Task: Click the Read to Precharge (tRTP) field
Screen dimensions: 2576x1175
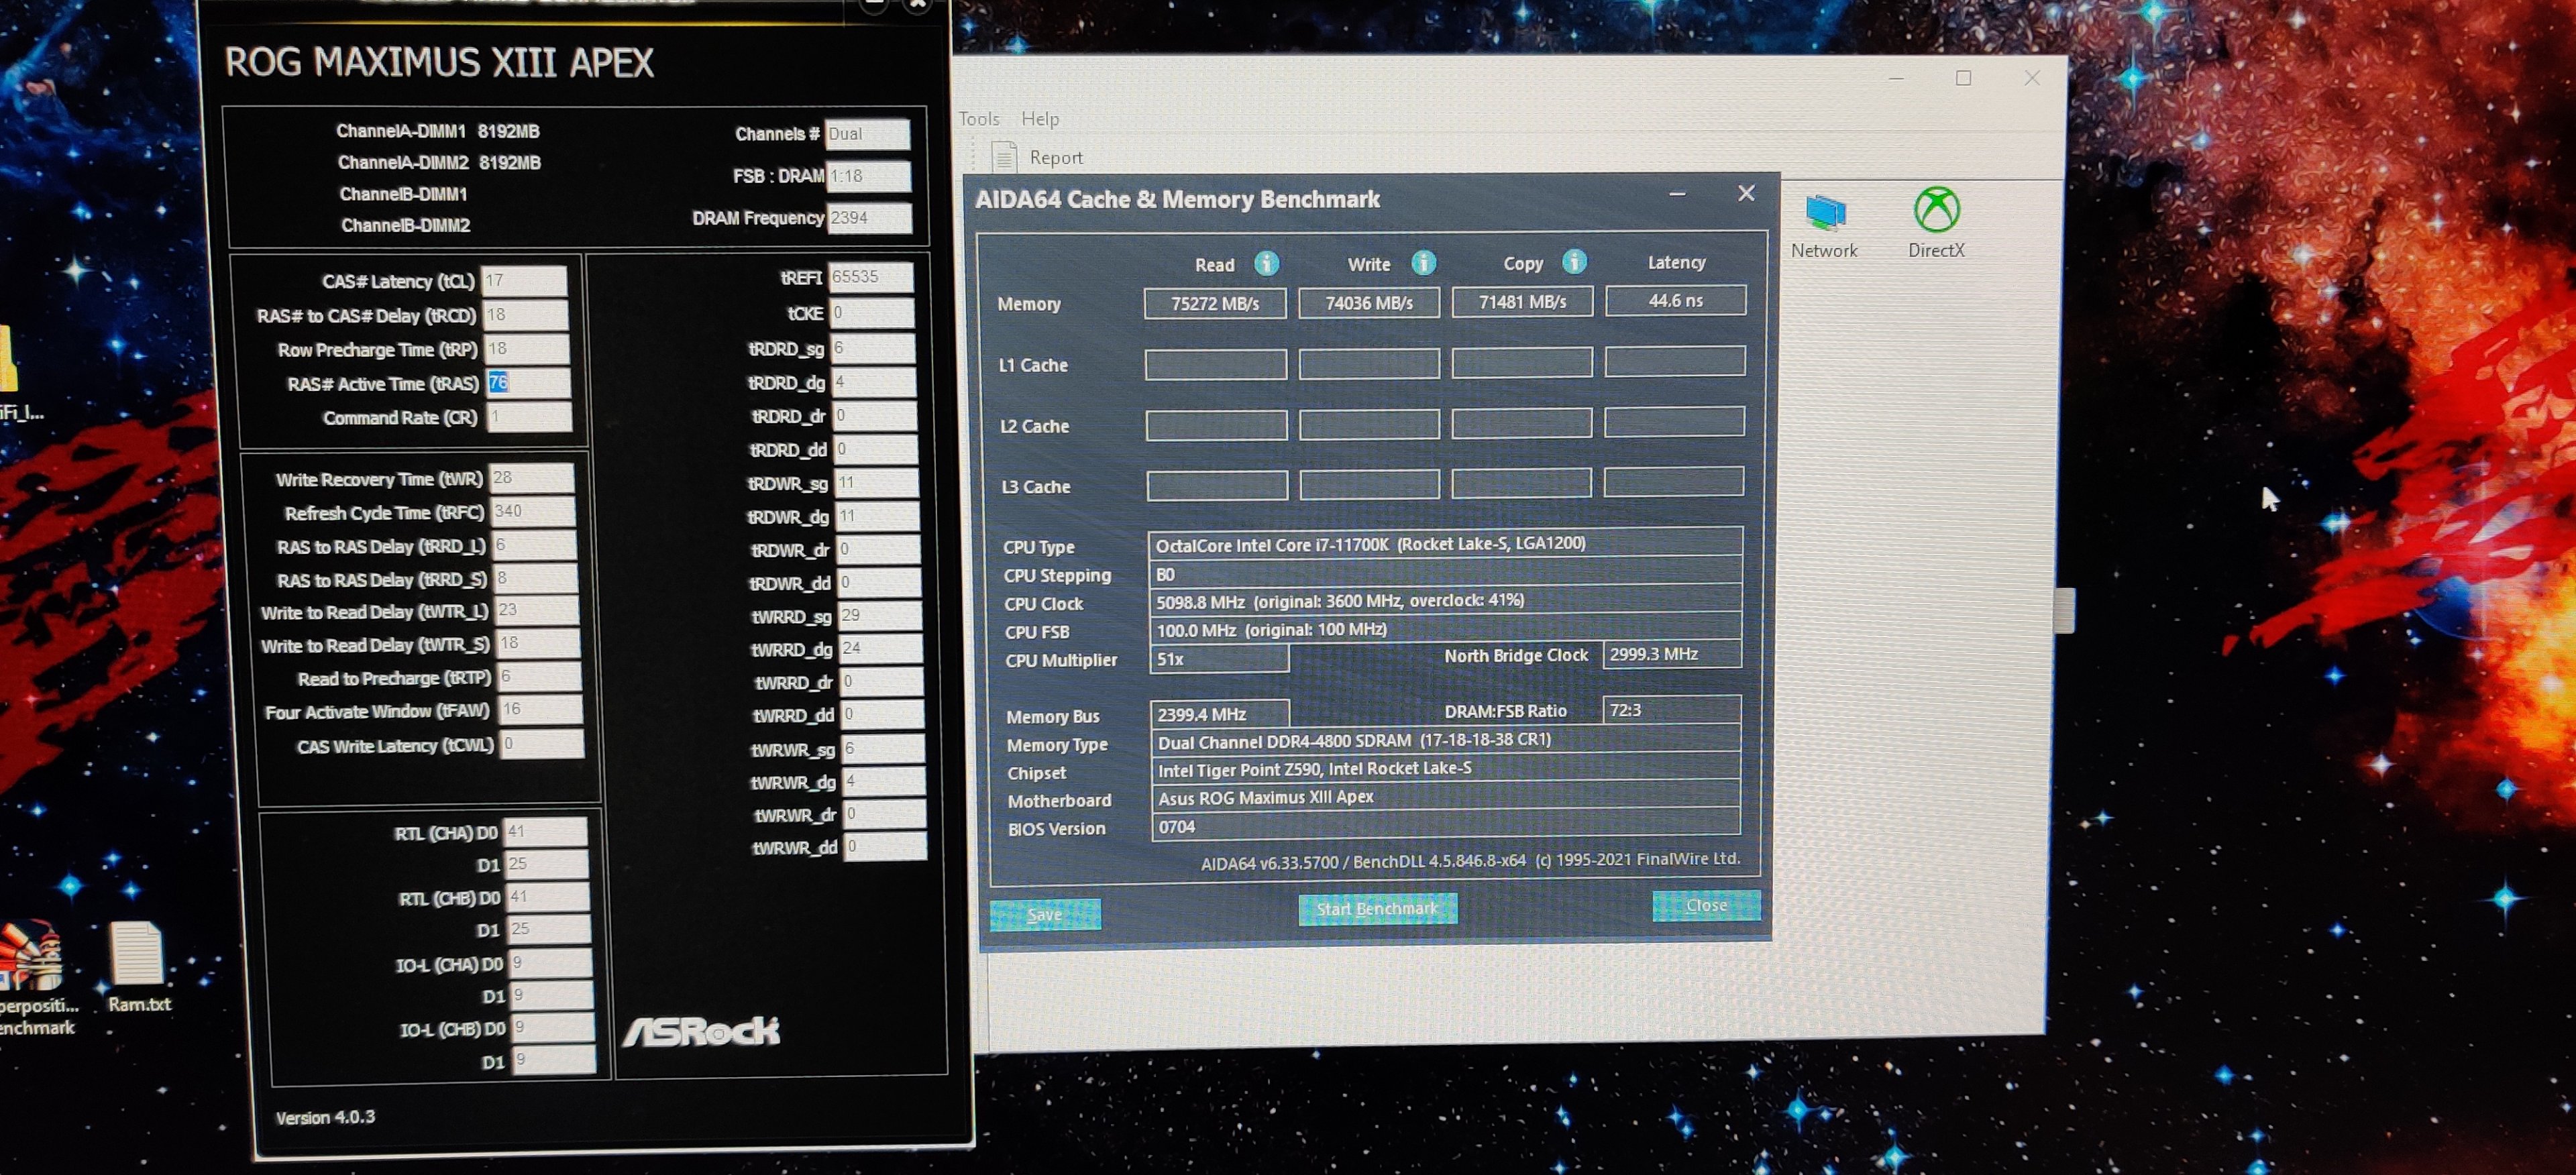Action: 539,677
